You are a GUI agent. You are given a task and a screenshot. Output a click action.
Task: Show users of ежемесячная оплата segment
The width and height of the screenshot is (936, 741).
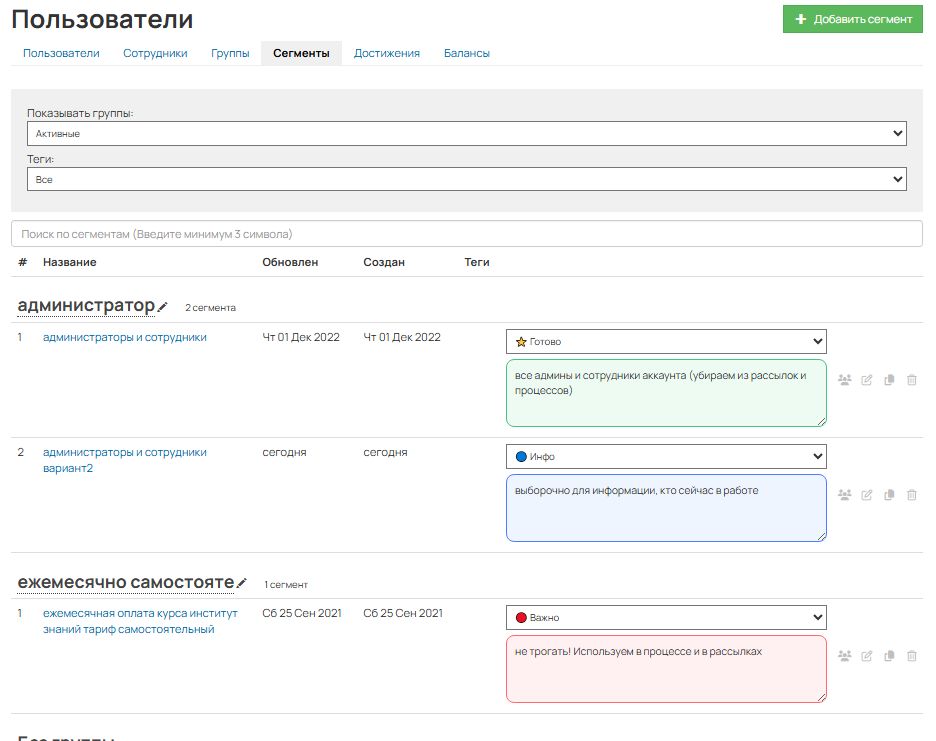pos(844,656)
